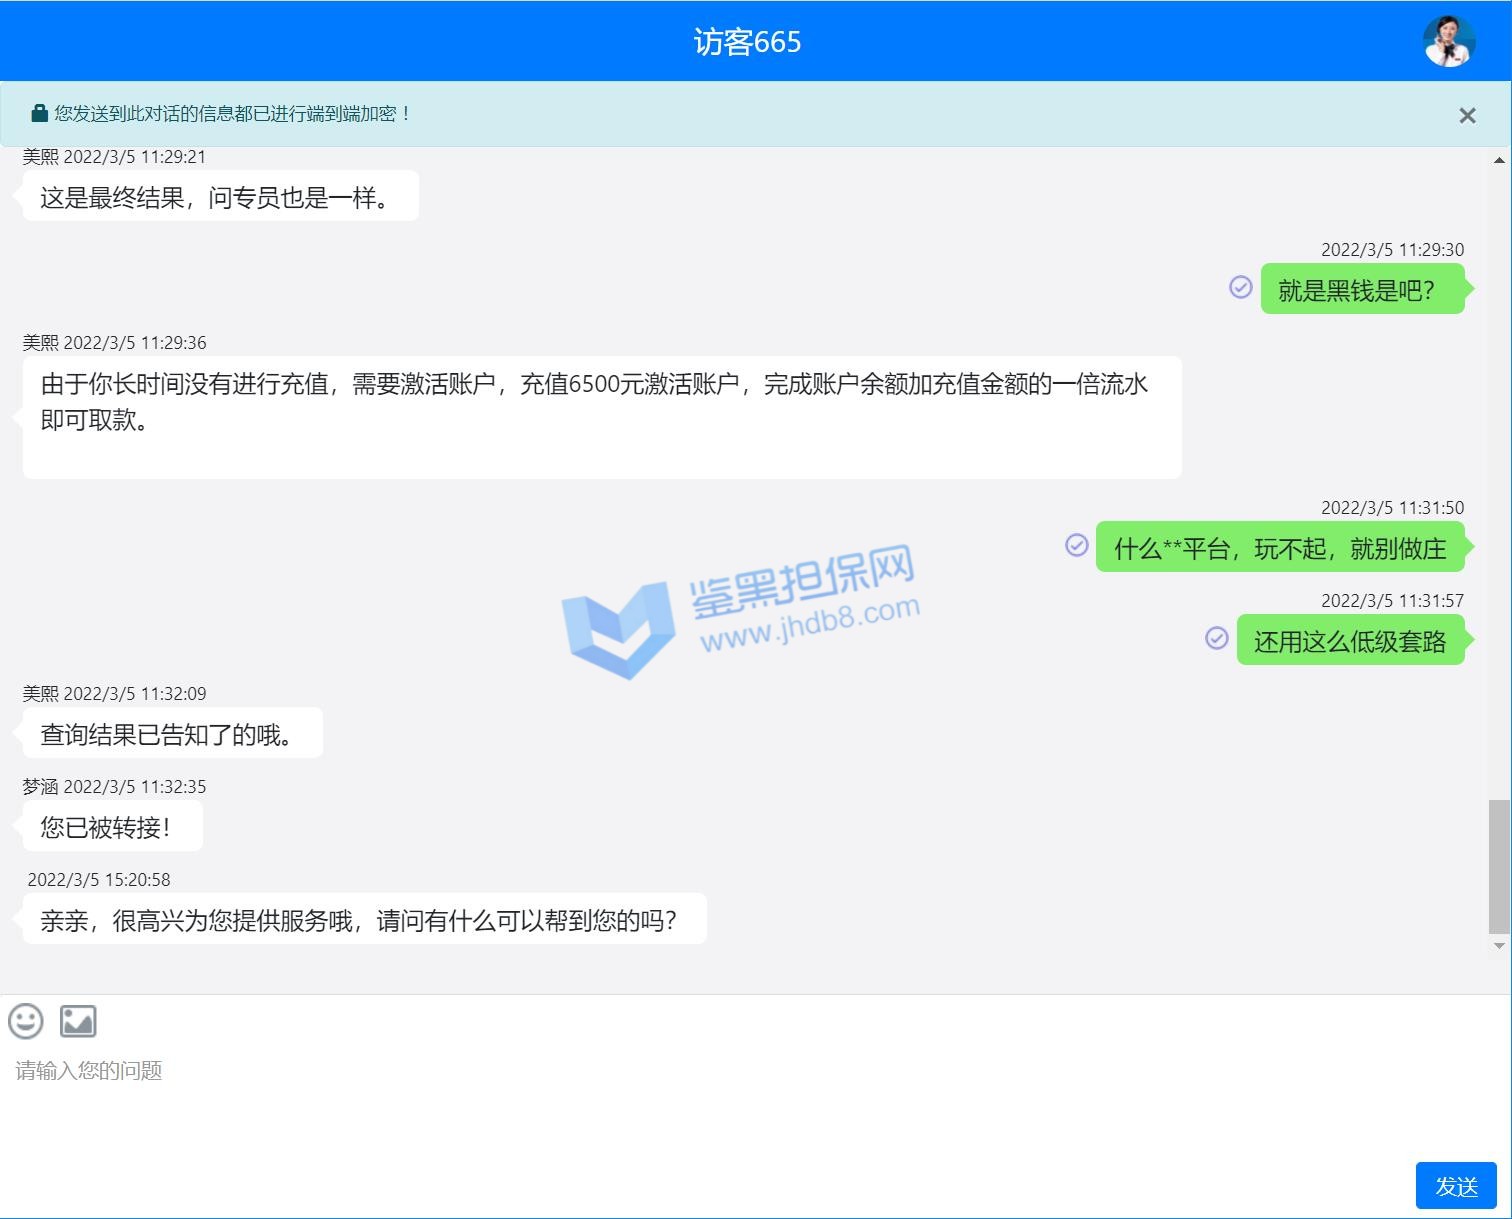Dismiss the encryption notice banner
Screen dimensions: 1512x1219
coord(1467,116)
